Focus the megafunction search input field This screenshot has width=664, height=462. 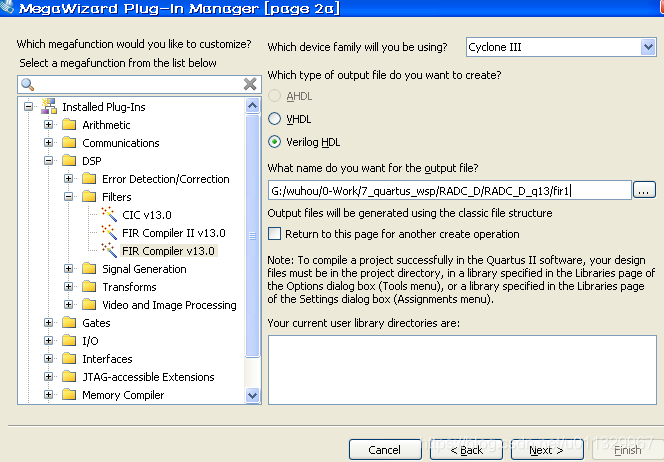click(x=139, y=84)
